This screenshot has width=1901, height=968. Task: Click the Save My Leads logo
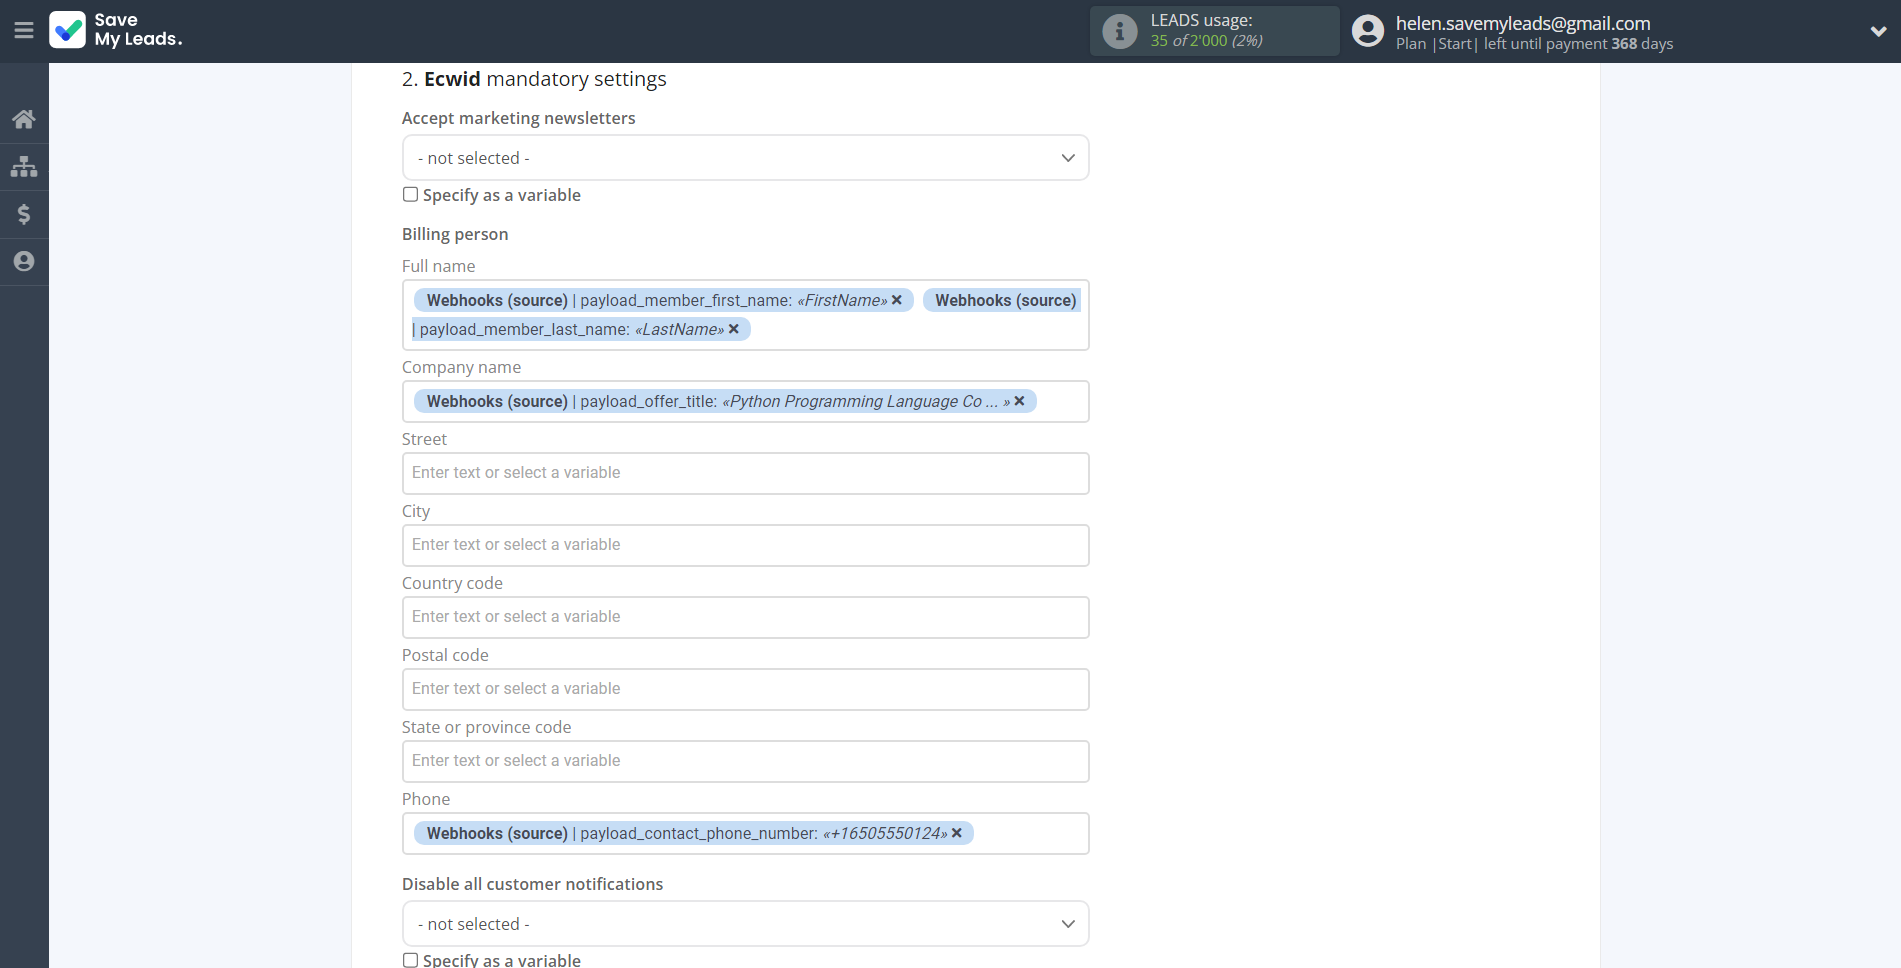[x=116, y=30]
